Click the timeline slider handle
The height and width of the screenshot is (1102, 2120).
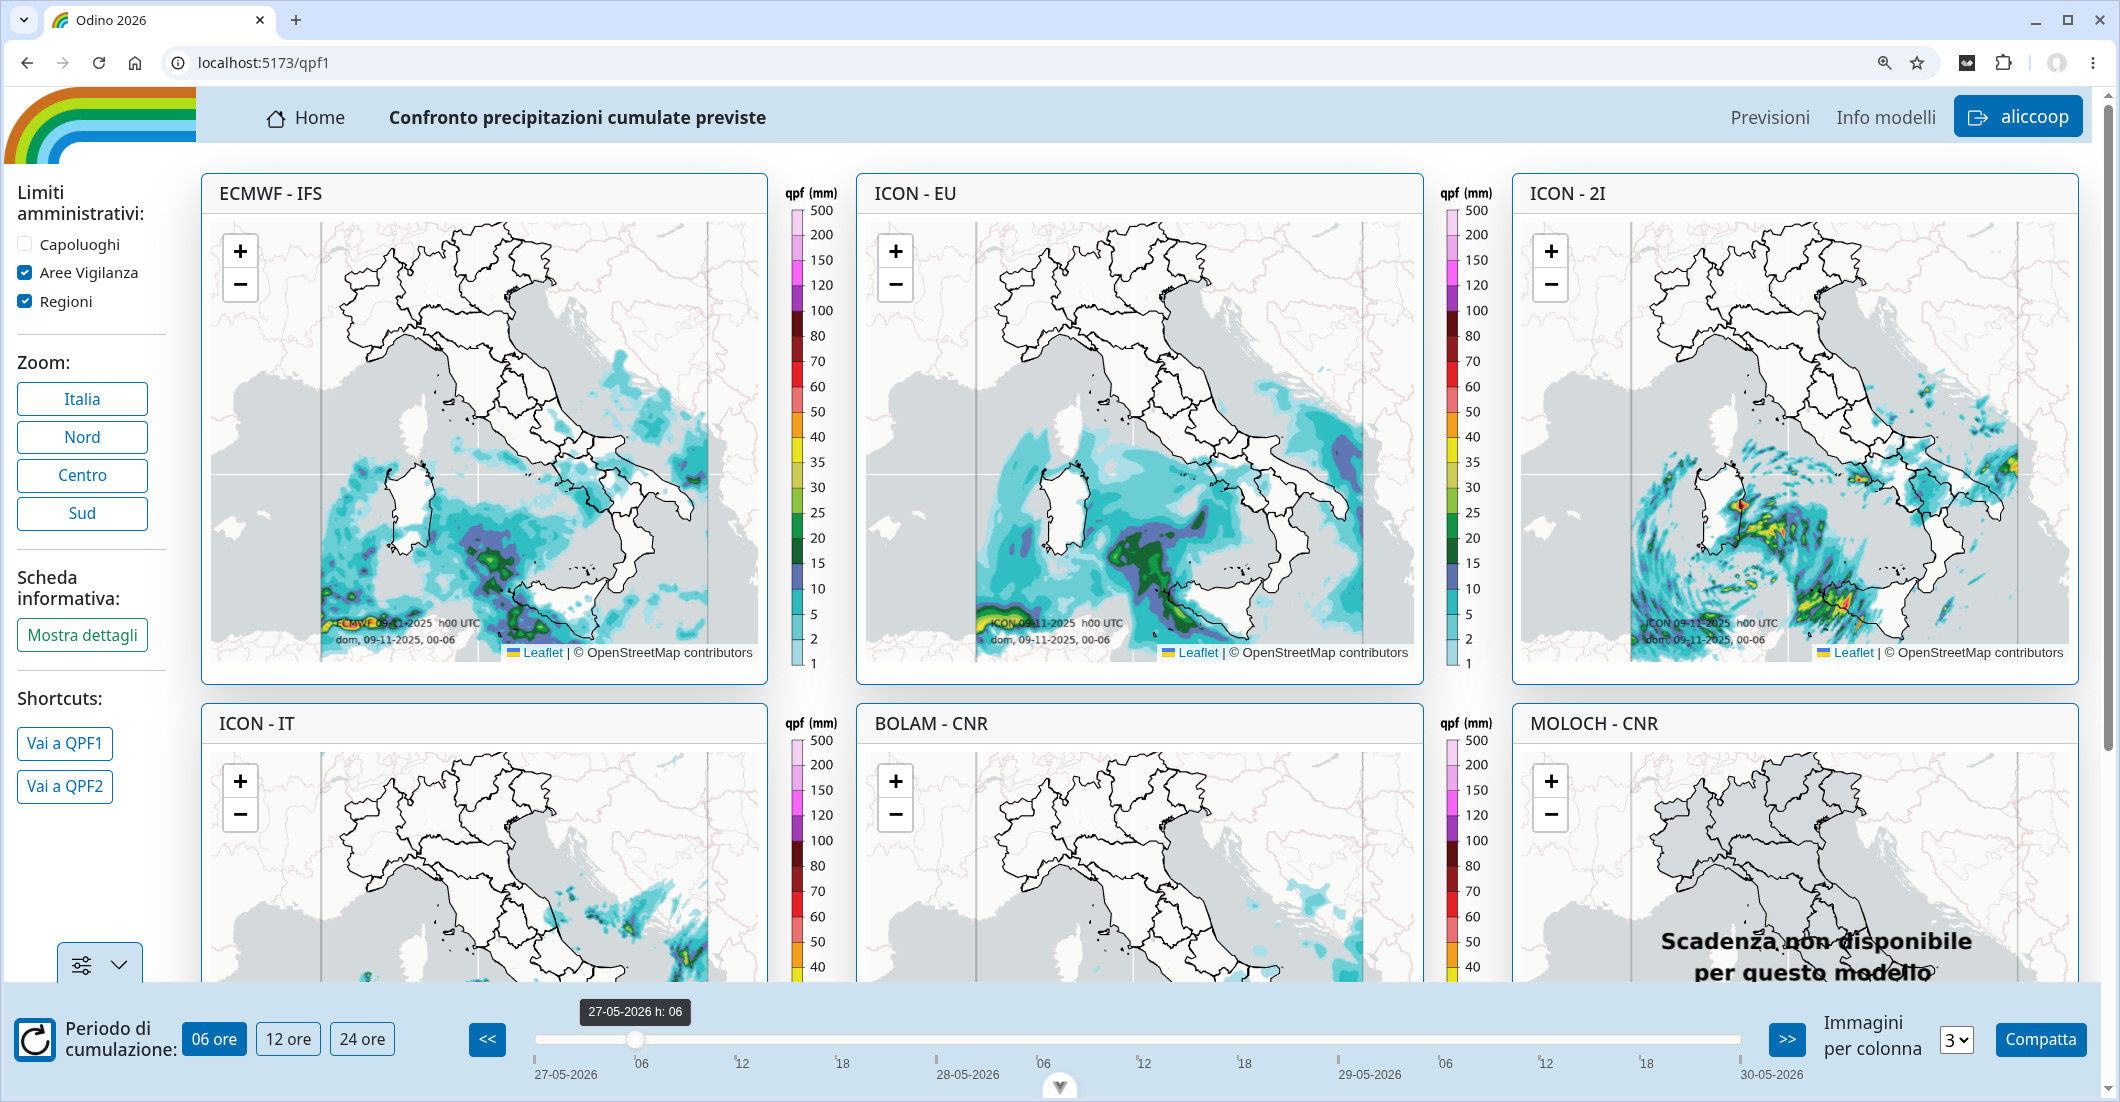pyautogui.click(x=635, y=1040)
